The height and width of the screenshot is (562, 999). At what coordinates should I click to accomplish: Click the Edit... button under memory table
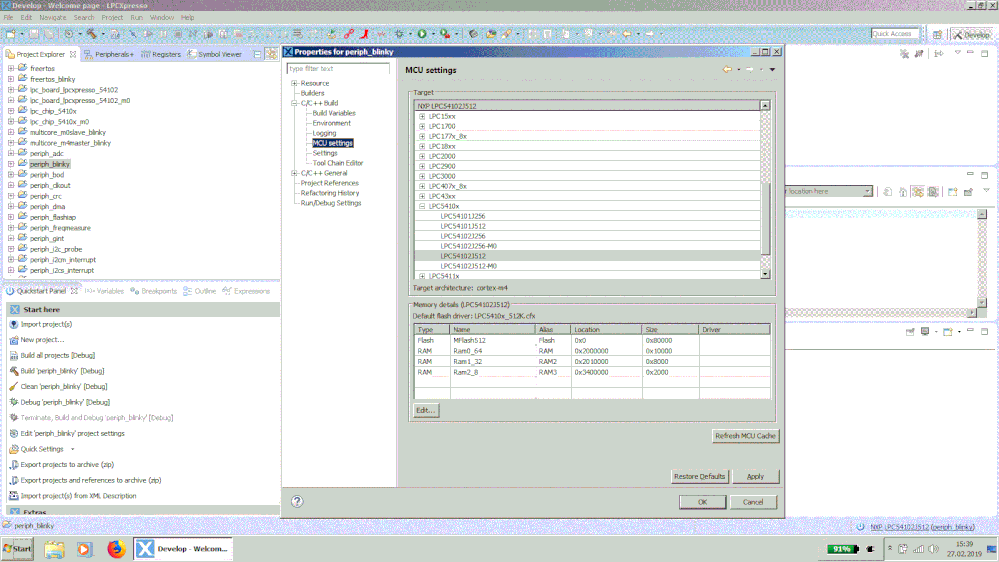(426, 410)
